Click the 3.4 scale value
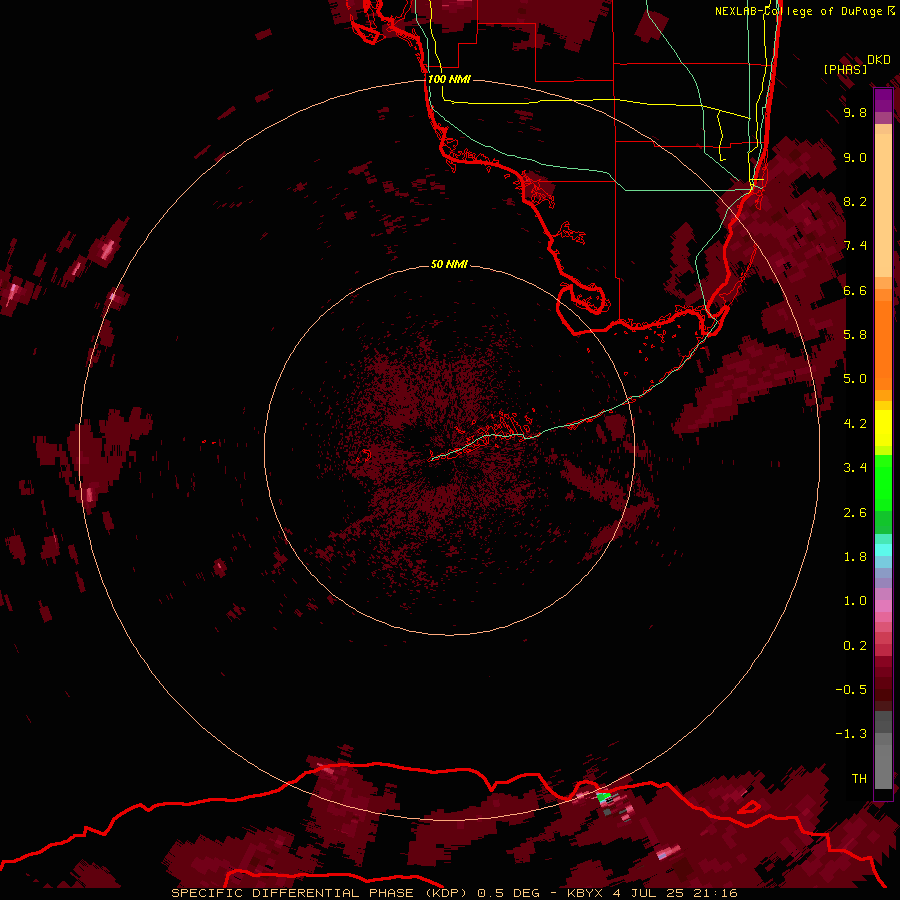 pyautogui.click(x=855, y=468)
